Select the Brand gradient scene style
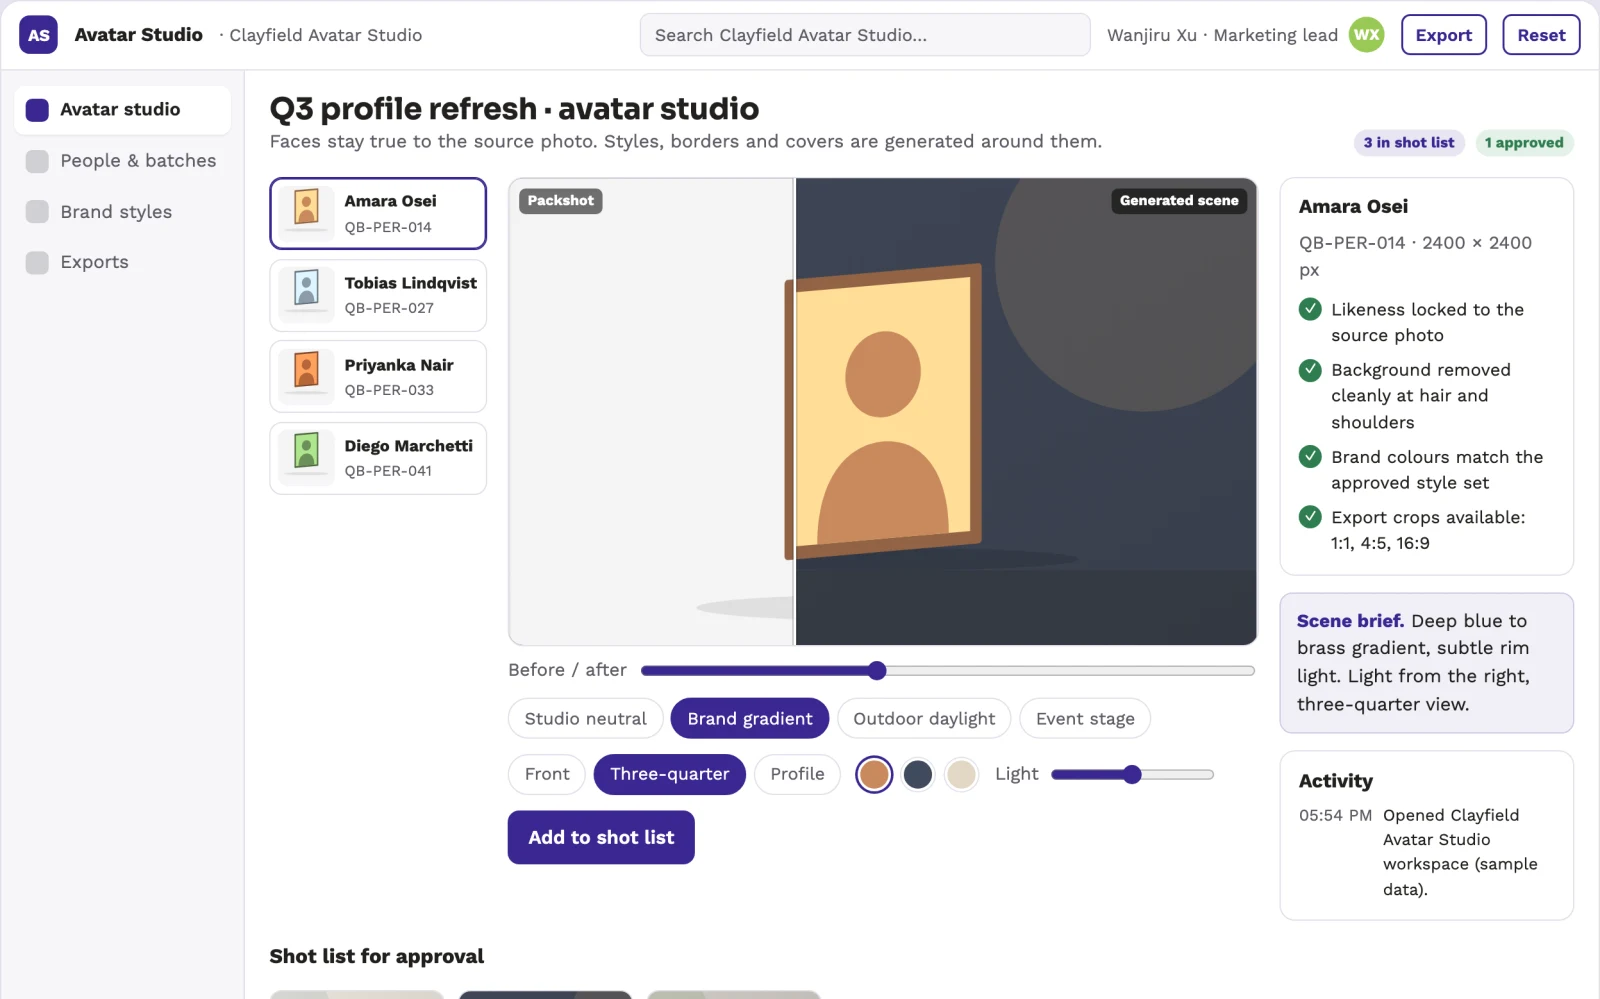The image size is (1600, 999). tap(750, 719)
